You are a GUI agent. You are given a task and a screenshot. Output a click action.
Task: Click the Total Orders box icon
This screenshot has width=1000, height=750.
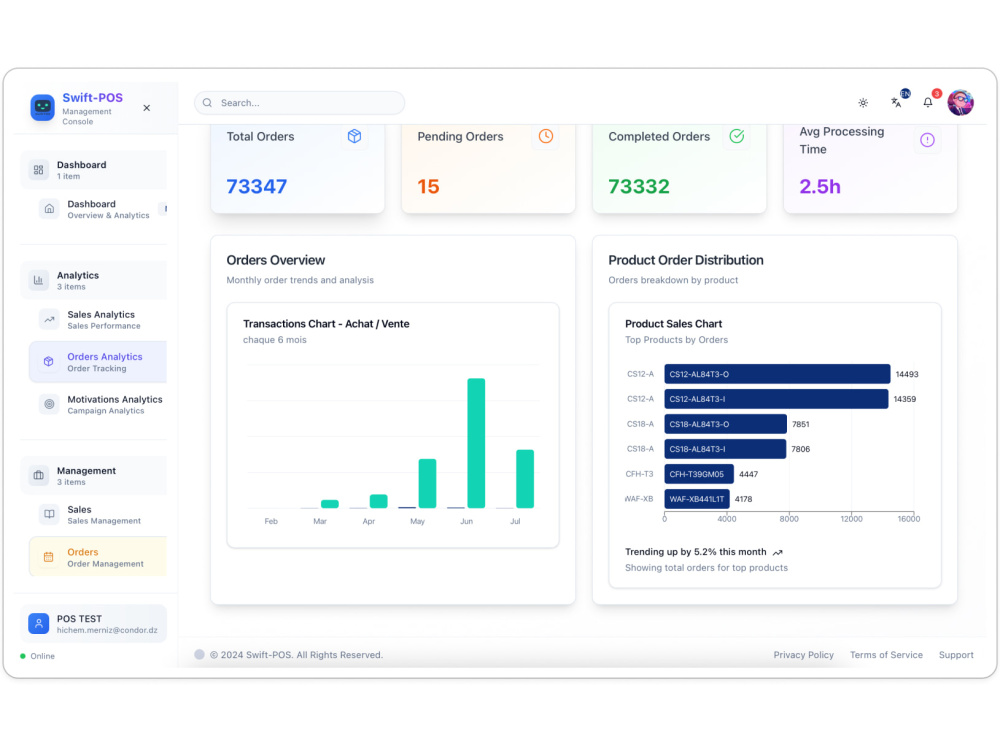(355, 136)
